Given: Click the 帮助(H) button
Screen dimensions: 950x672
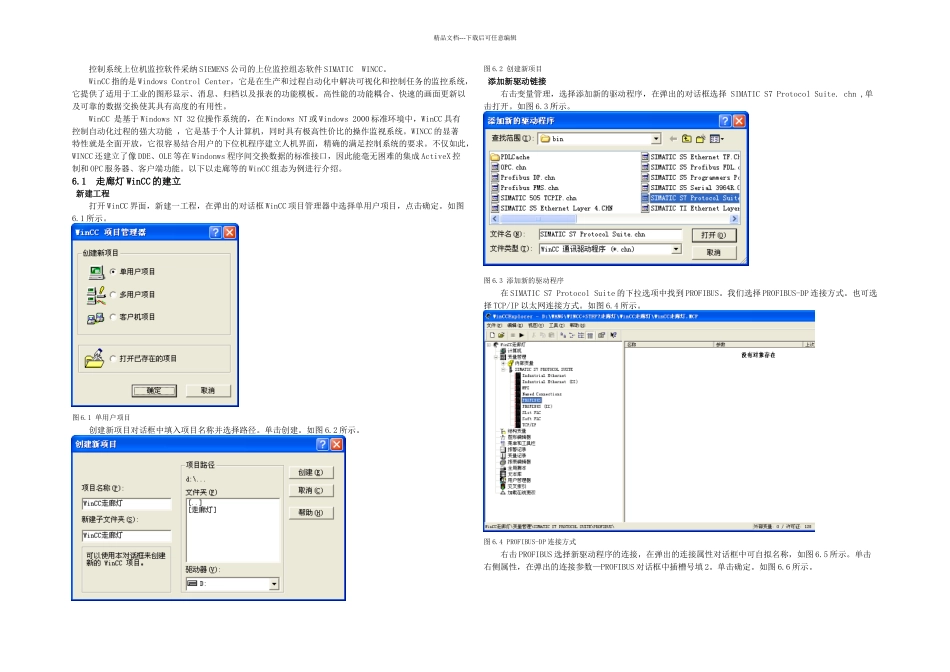Looking at the screenshot, I should click(x=311, y=513).
